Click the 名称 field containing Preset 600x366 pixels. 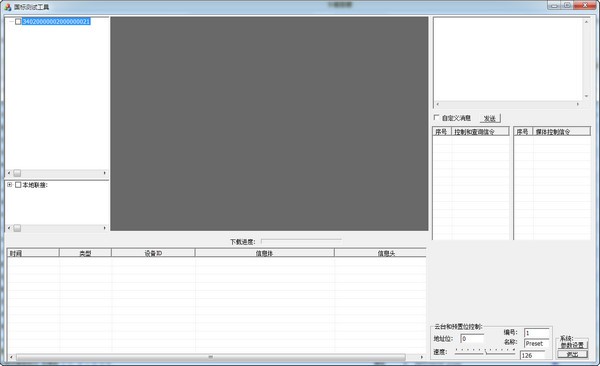coord(536,343)
